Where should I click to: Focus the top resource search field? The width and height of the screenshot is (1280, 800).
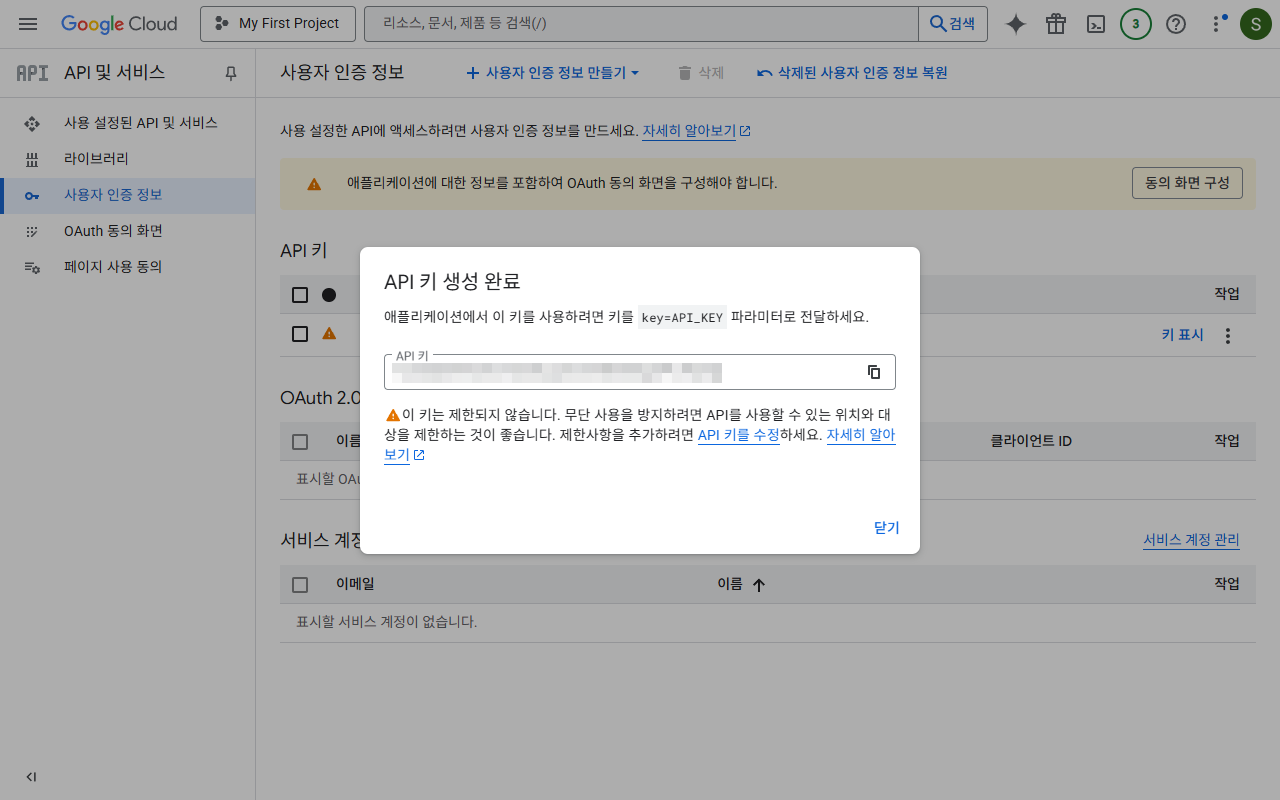point(641,24)
